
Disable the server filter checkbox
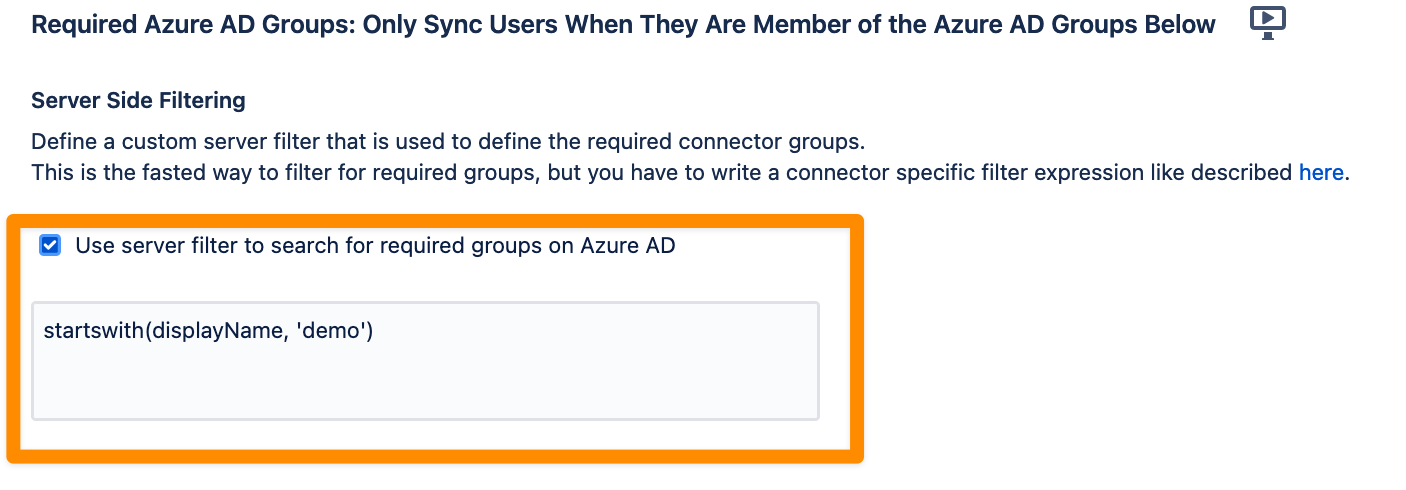tap(50, 245)
